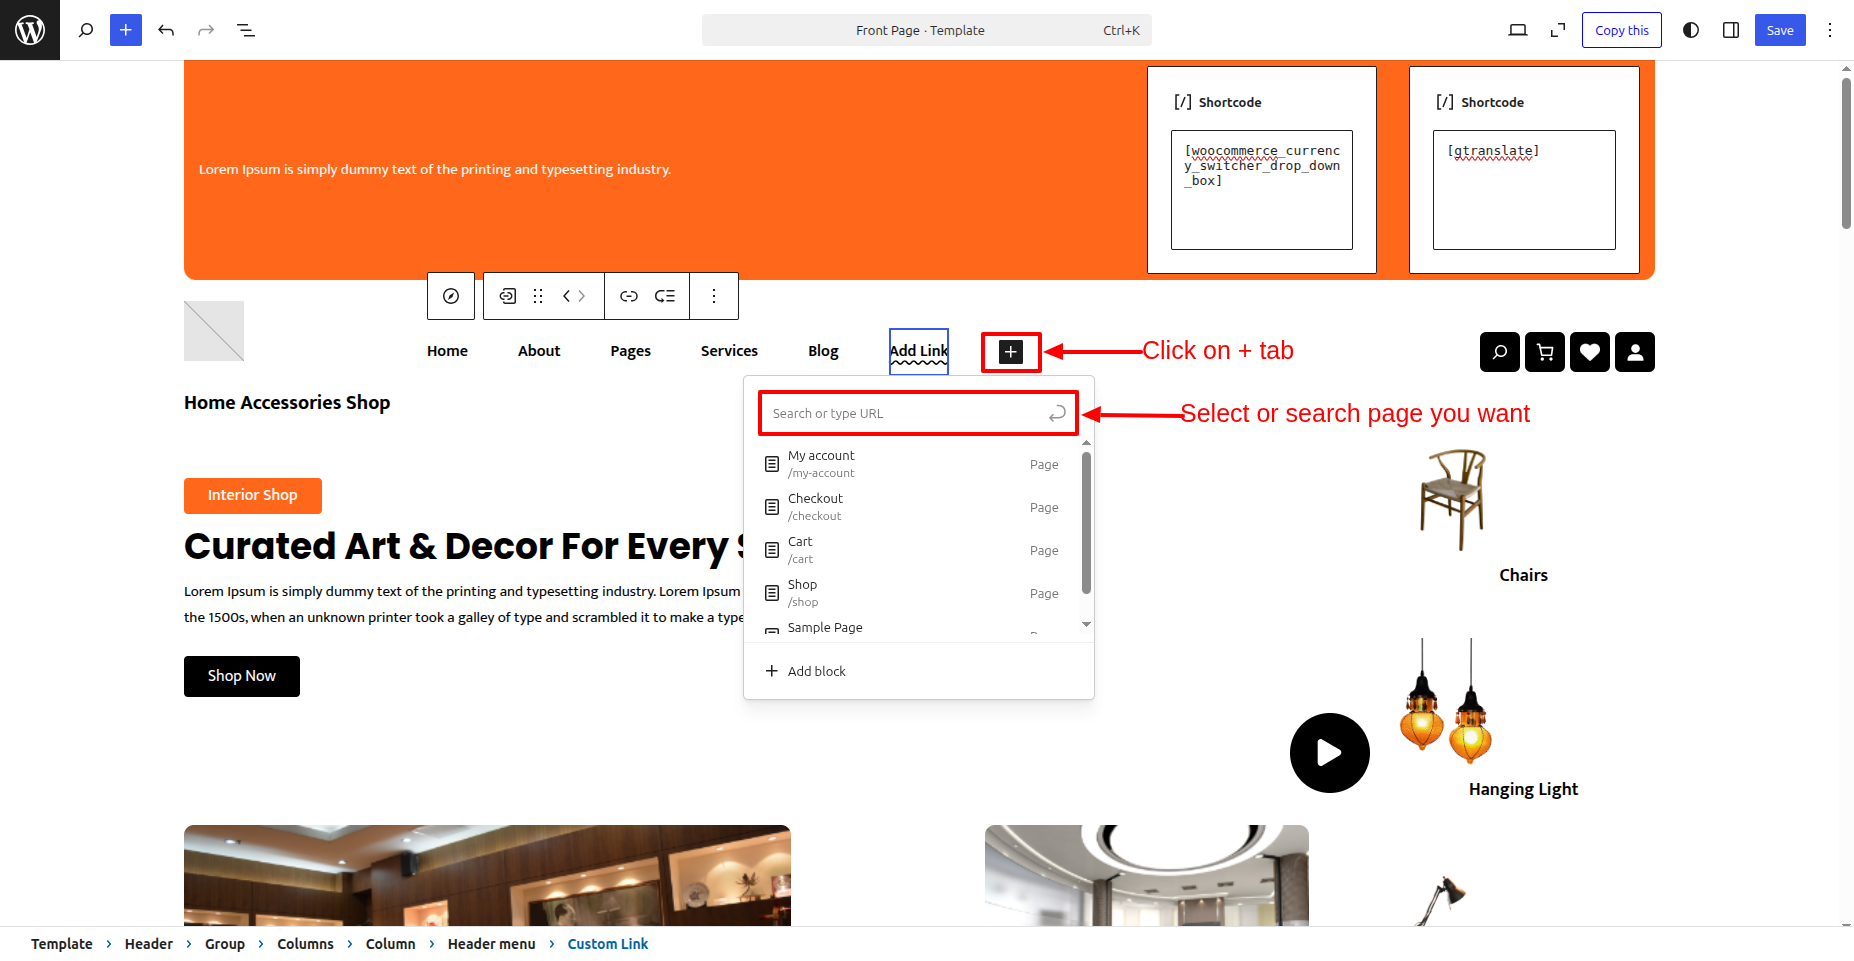Screen dimensions: 1854x961
Task: Toggle the Styles half-circle icon
Action: point(1690,30)
